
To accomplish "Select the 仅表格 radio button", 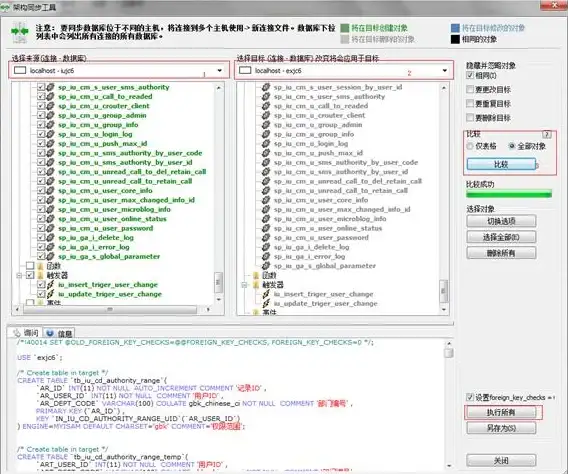I will (470, 146).
